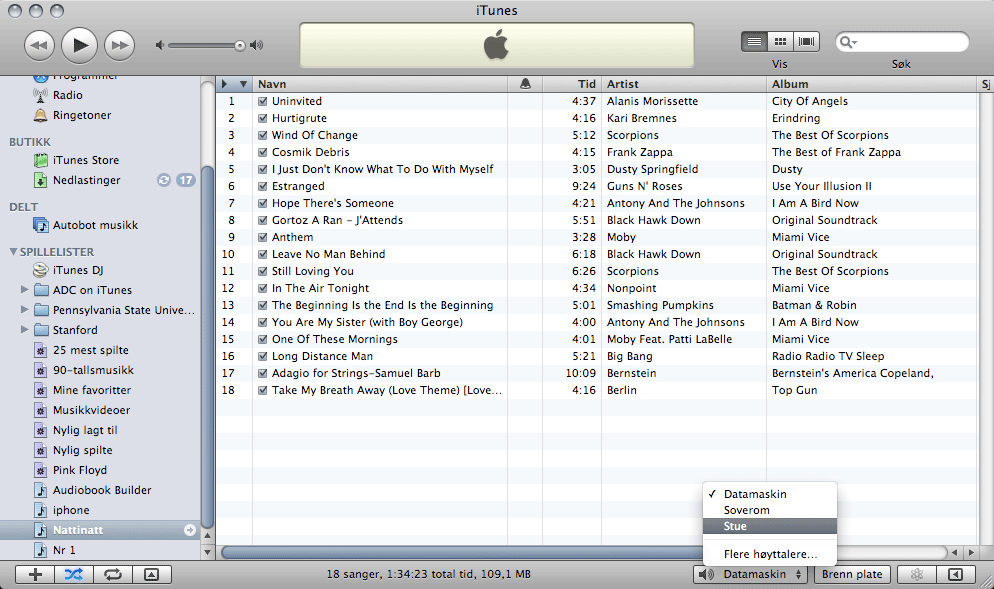Click the arrow next to Nattinatt

pos(190,530)
